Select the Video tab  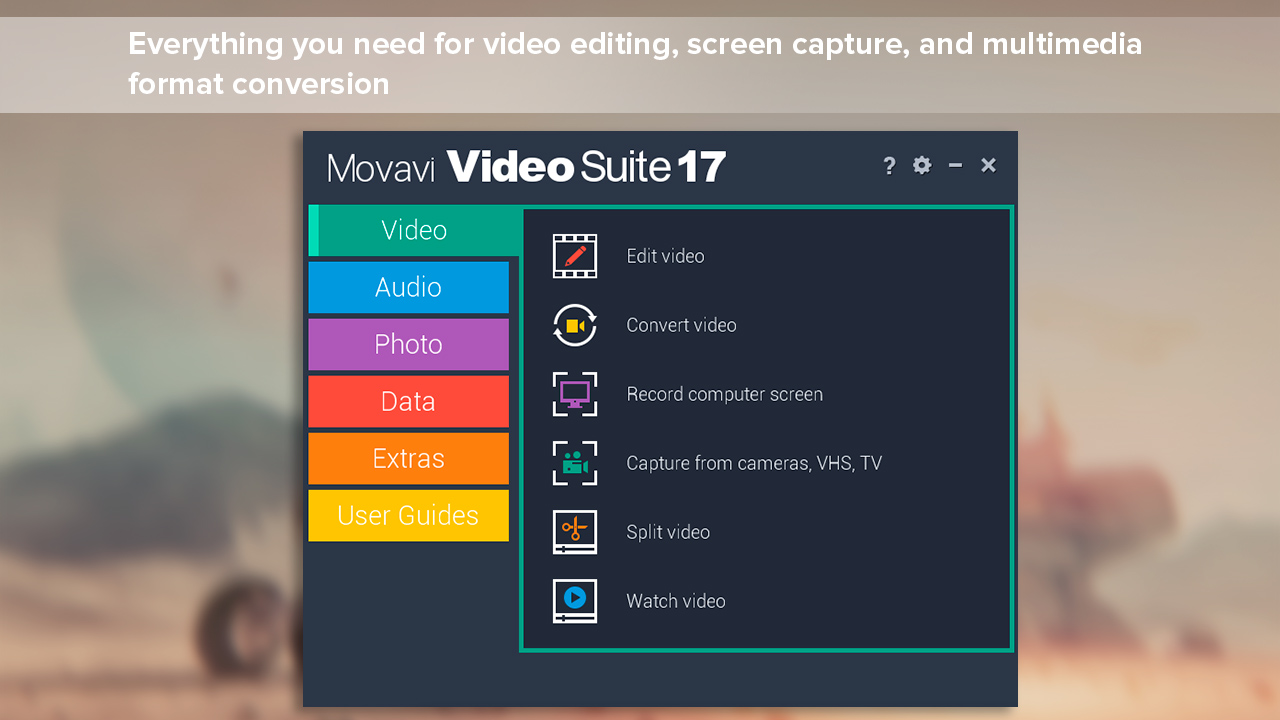click(x=414, y=230)
